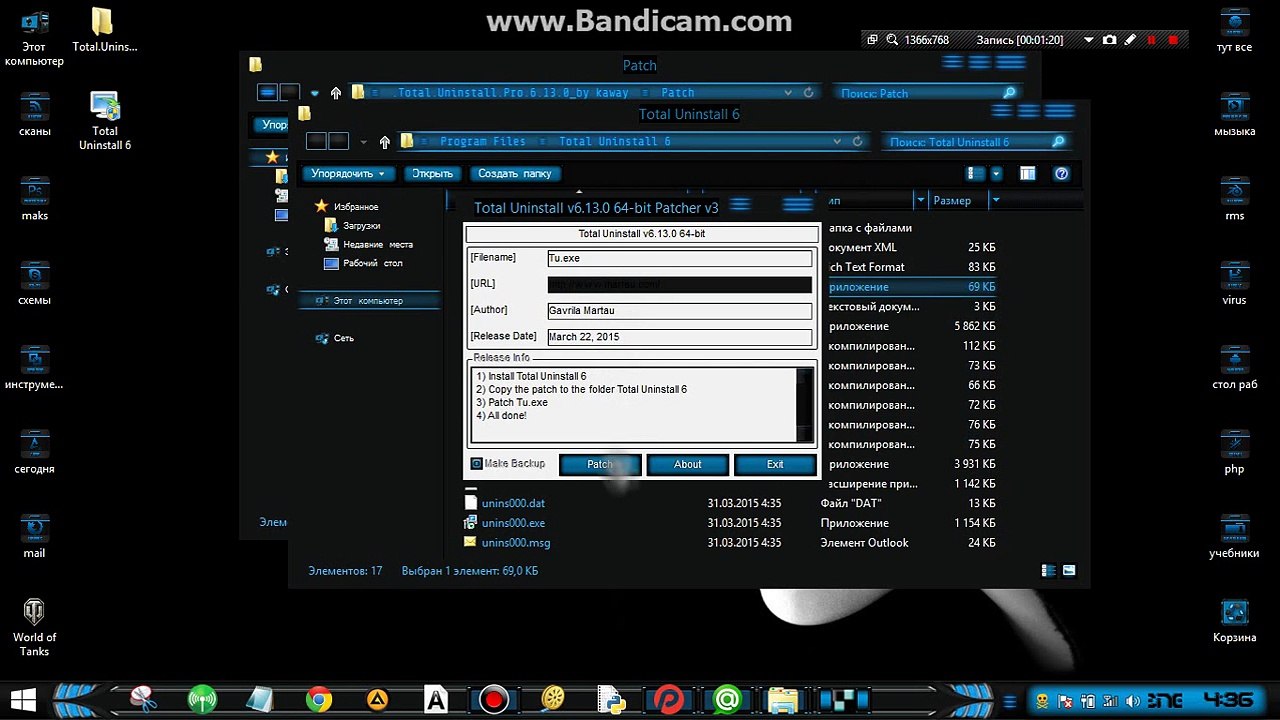Click the Поиск: Total Uninstall 6 search box
The image size is (1280, 720).
978,142
